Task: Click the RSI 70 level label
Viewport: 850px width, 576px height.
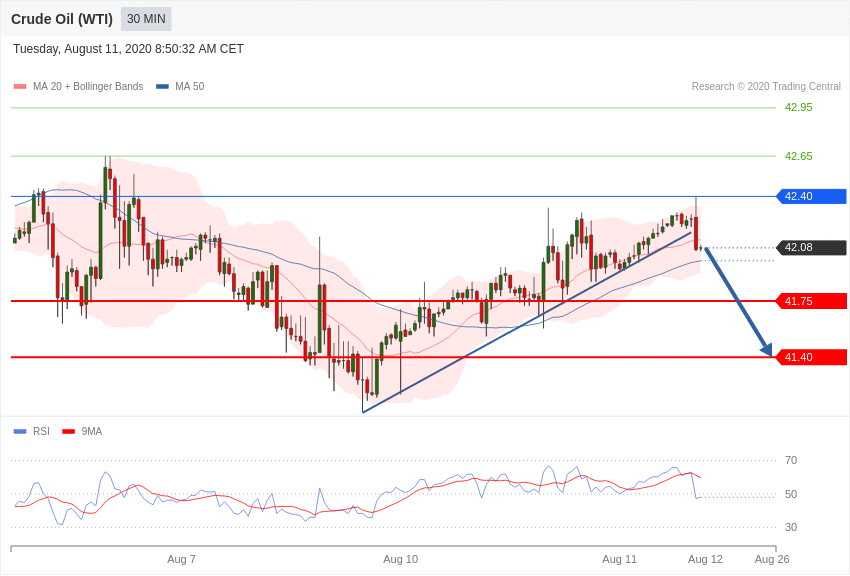Action: coord(791,460)
